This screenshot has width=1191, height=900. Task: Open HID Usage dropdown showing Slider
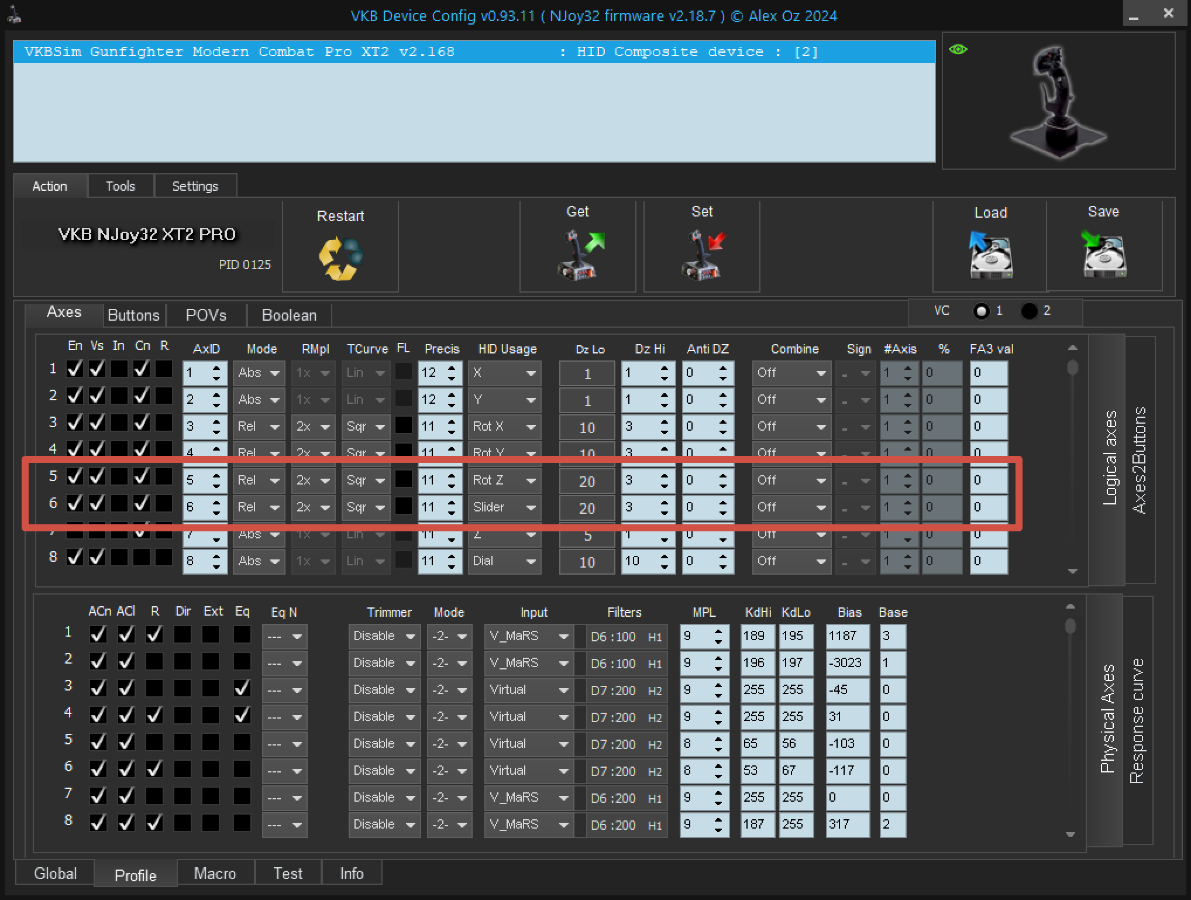pos(504,507)
